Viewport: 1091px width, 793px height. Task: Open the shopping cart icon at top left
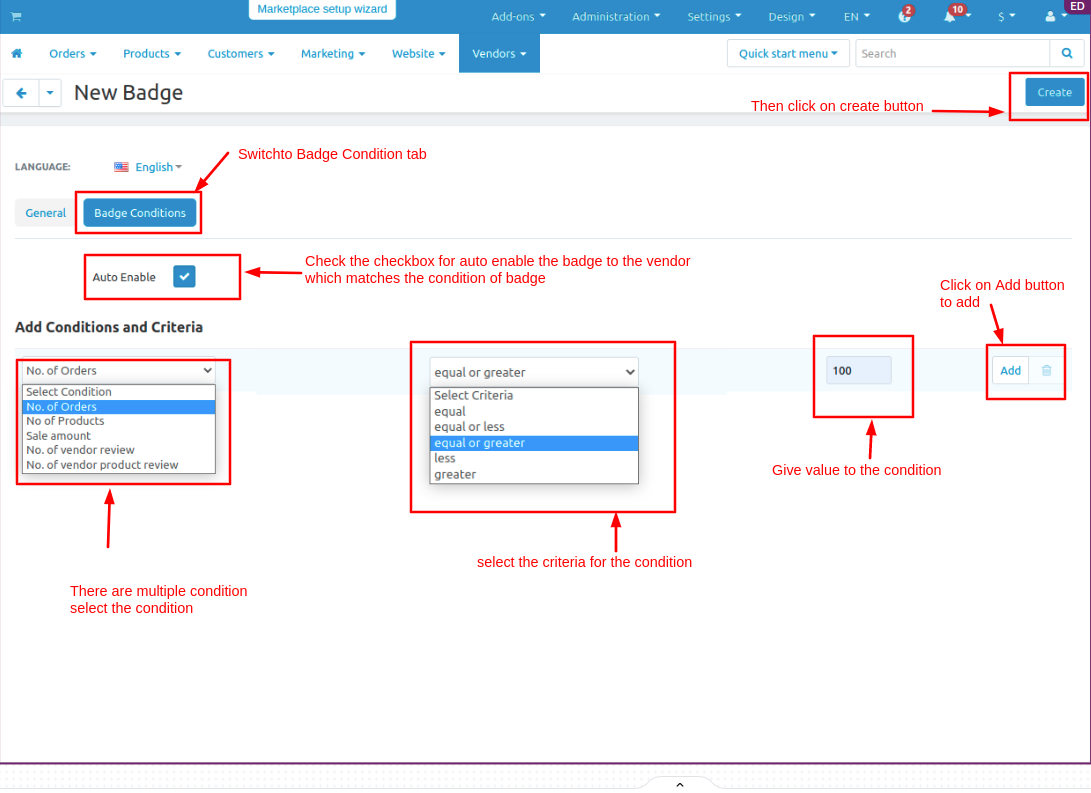pyautogui.click(x=16, y=16)
